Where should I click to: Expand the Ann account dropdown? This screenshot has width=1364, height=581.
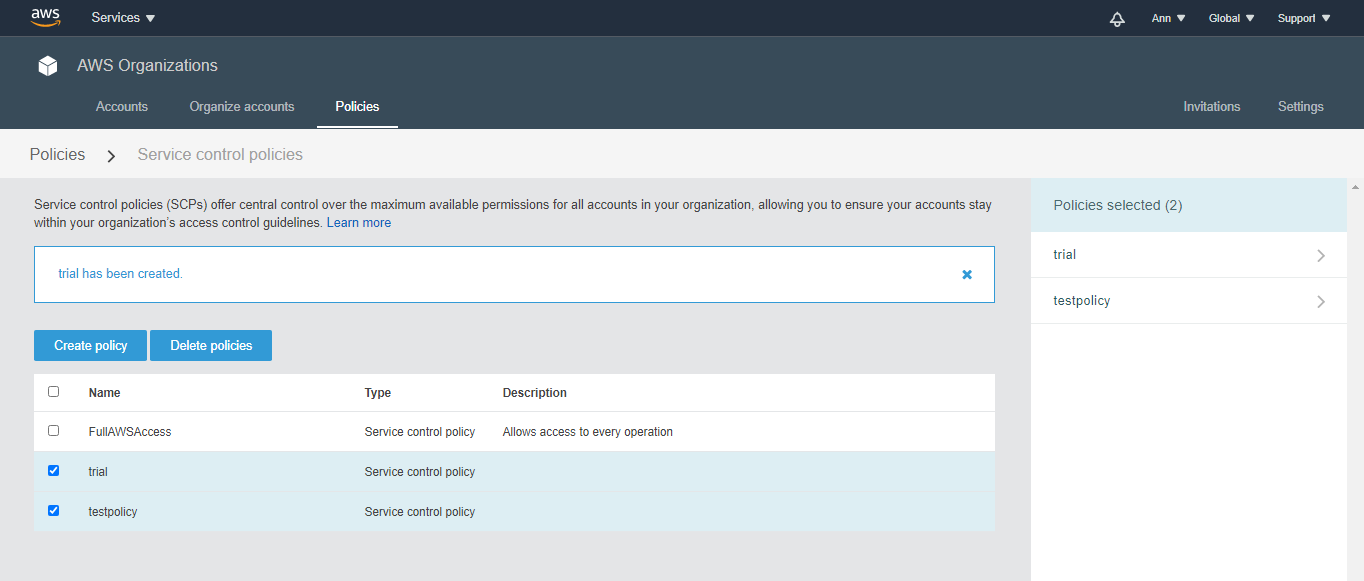[x=1168, y=18]
